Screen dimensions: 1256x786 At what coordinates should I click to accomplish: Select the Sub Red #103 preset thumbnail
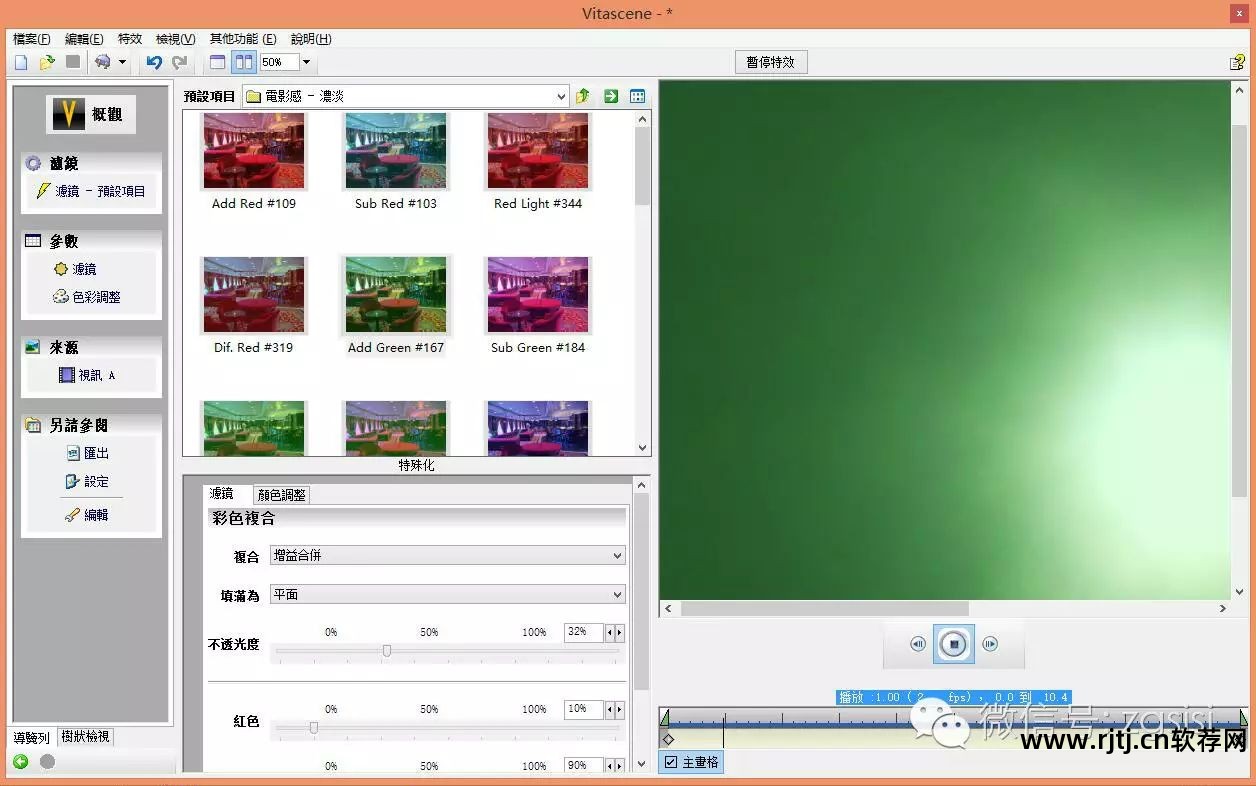pos(396,151)
